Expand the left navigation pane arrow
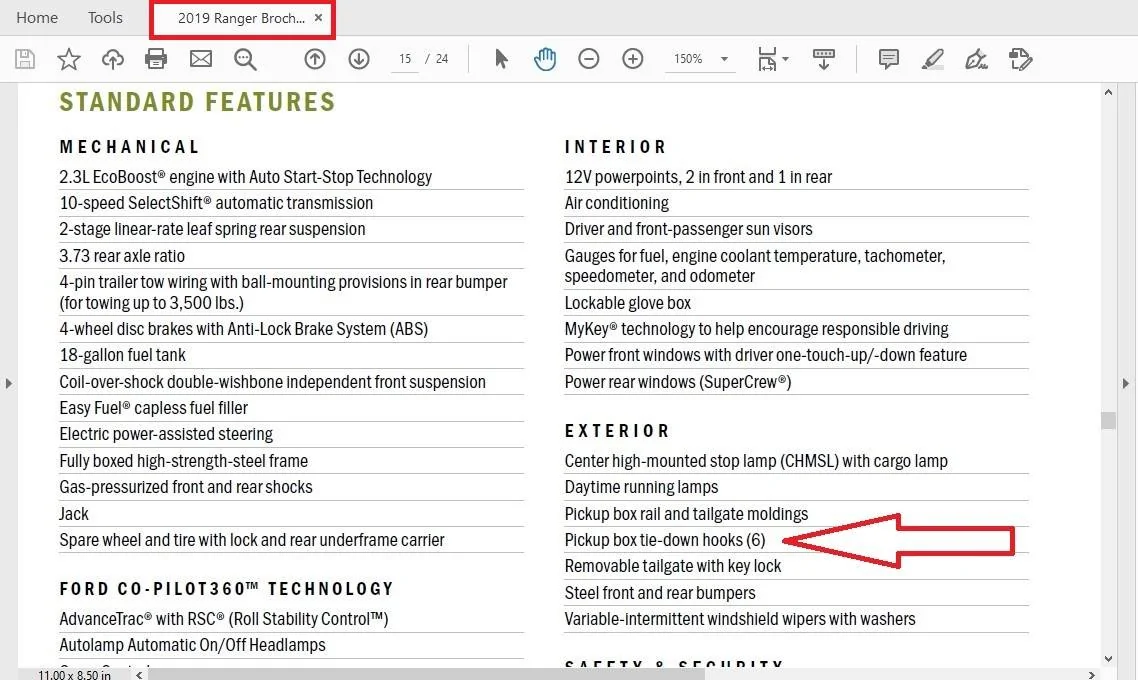This screenshot has height=680, width=1138. point(9,383)
